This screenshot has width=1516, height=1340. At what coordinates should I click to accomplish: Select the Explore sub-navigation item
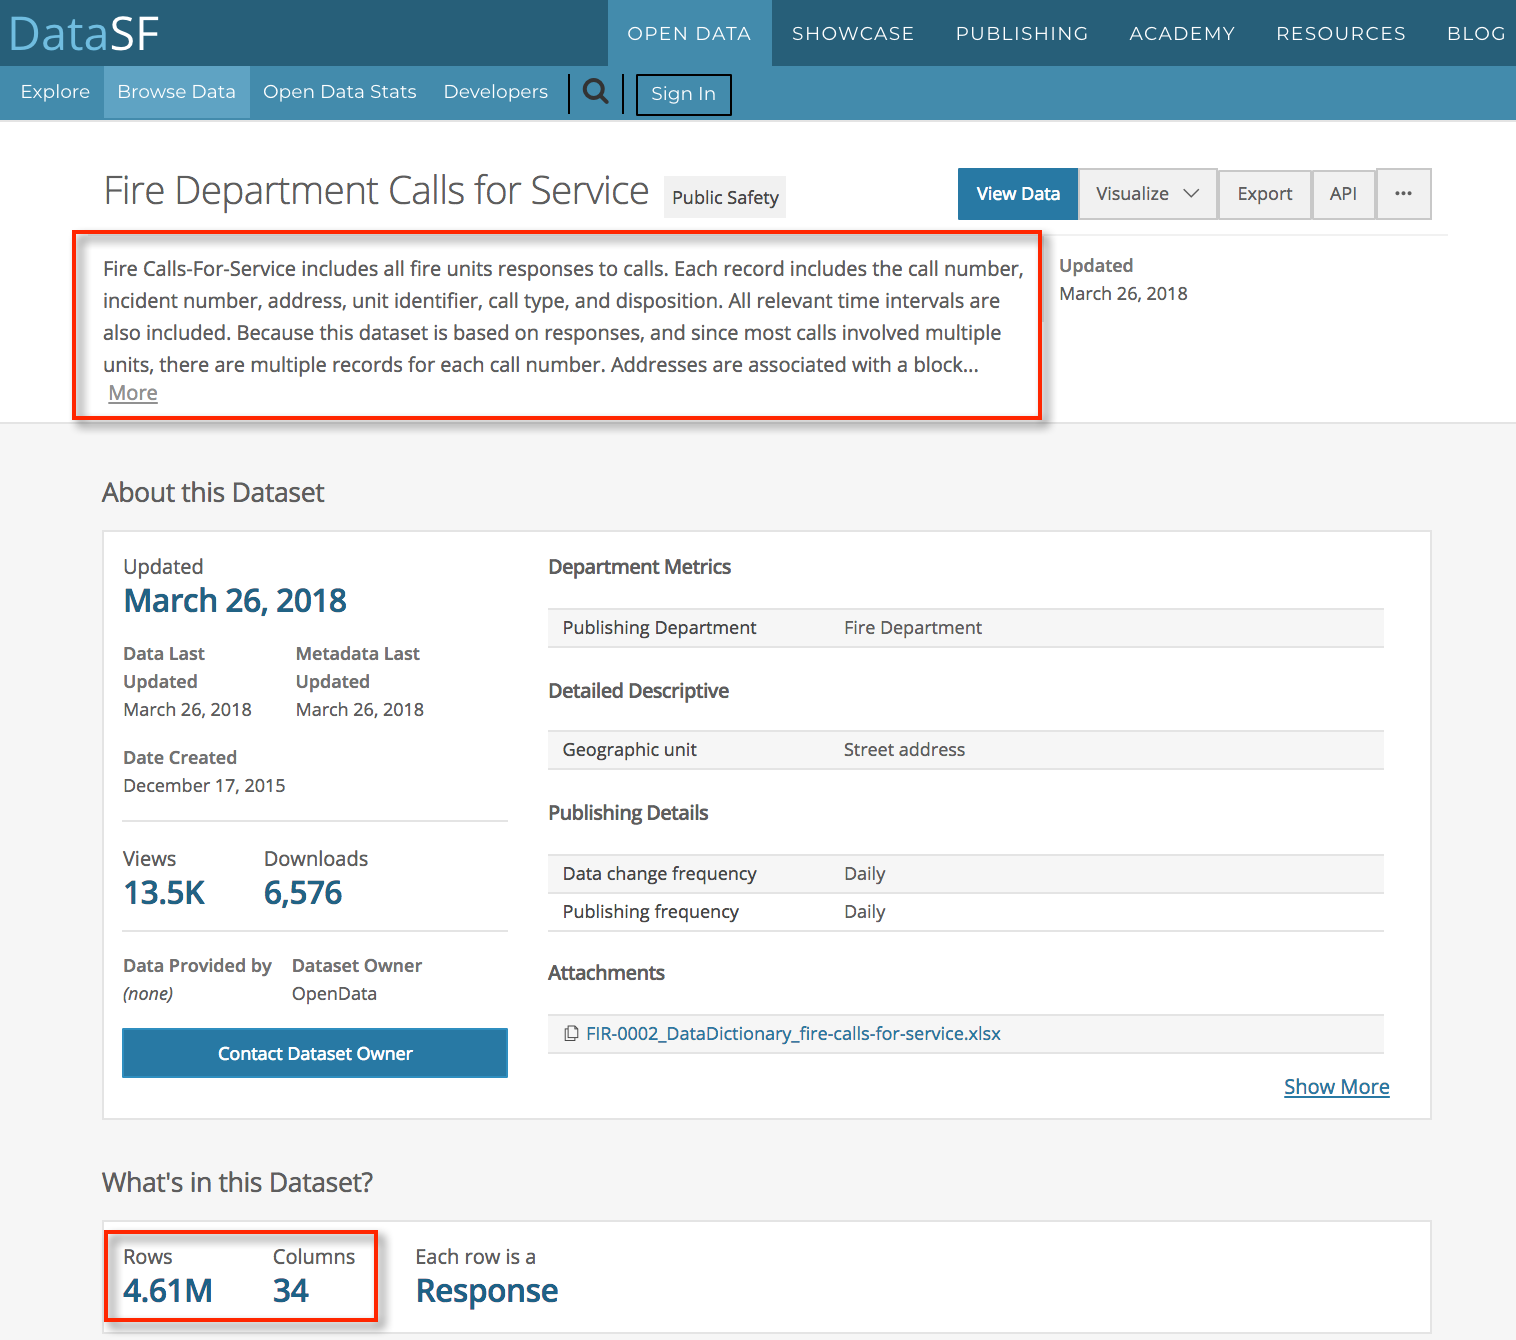click(55, 92)
